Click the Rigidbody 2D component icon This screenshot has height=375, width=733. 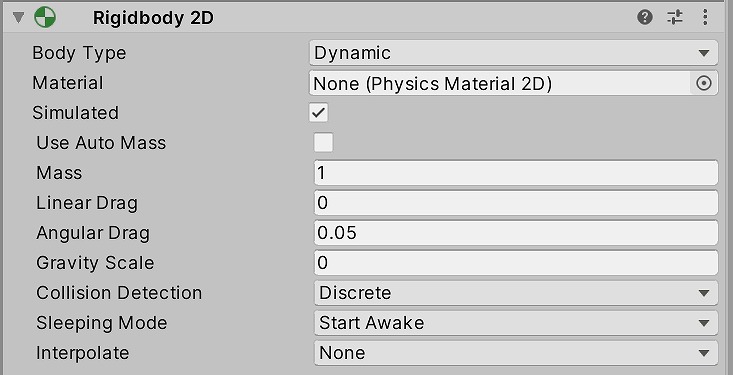coord(45,18)
